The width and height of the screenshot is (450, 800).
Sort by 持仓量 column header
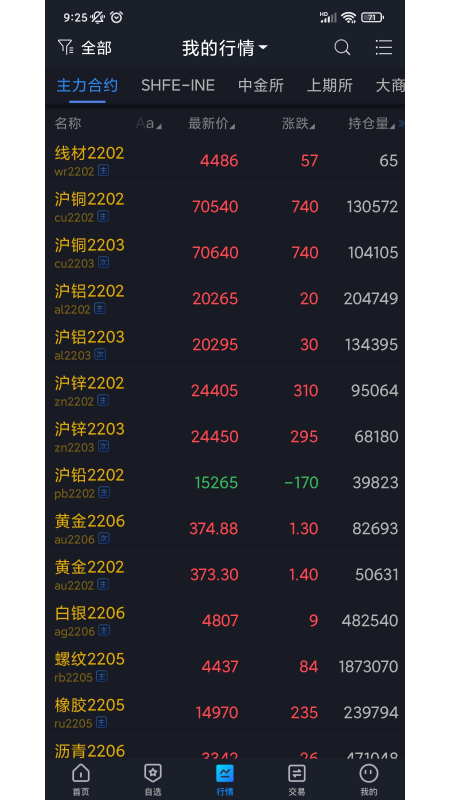[x=371, y=123]
